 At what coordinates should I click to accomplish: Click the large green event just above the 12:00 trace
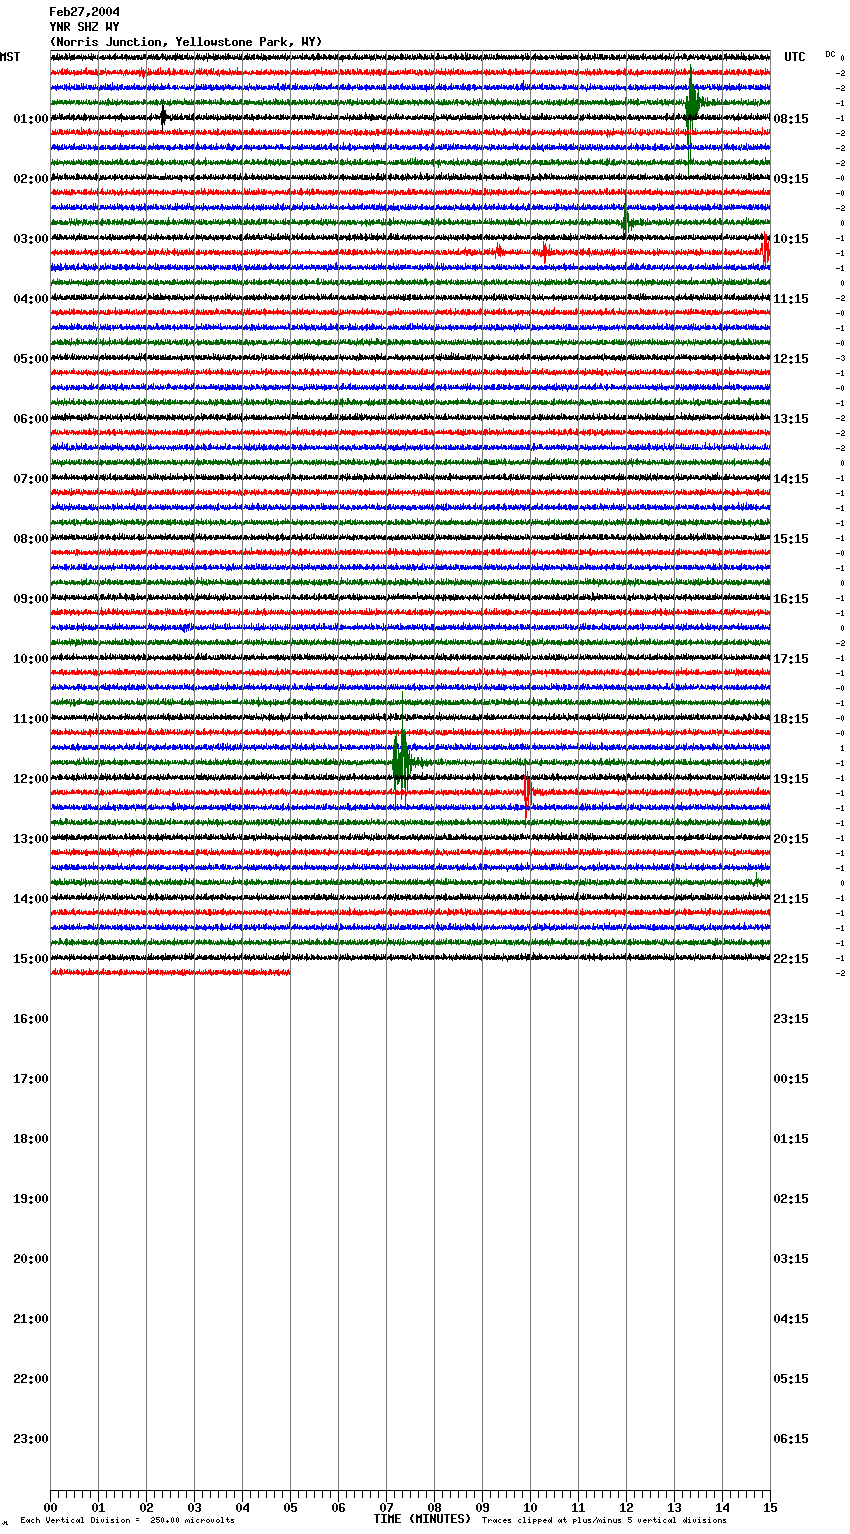pyautogui.click(x=401, y=760)
